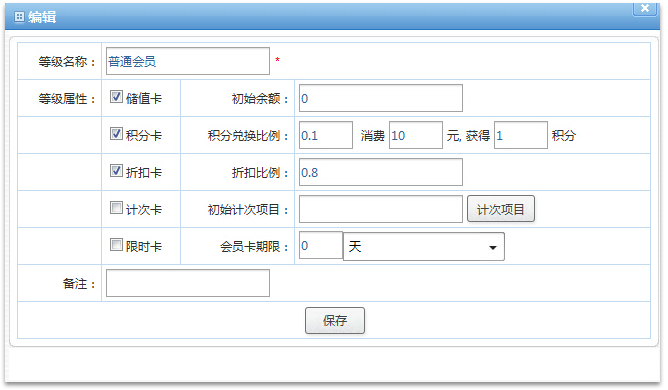Open the 天 time unit dropdown

[x=424, y=246]
